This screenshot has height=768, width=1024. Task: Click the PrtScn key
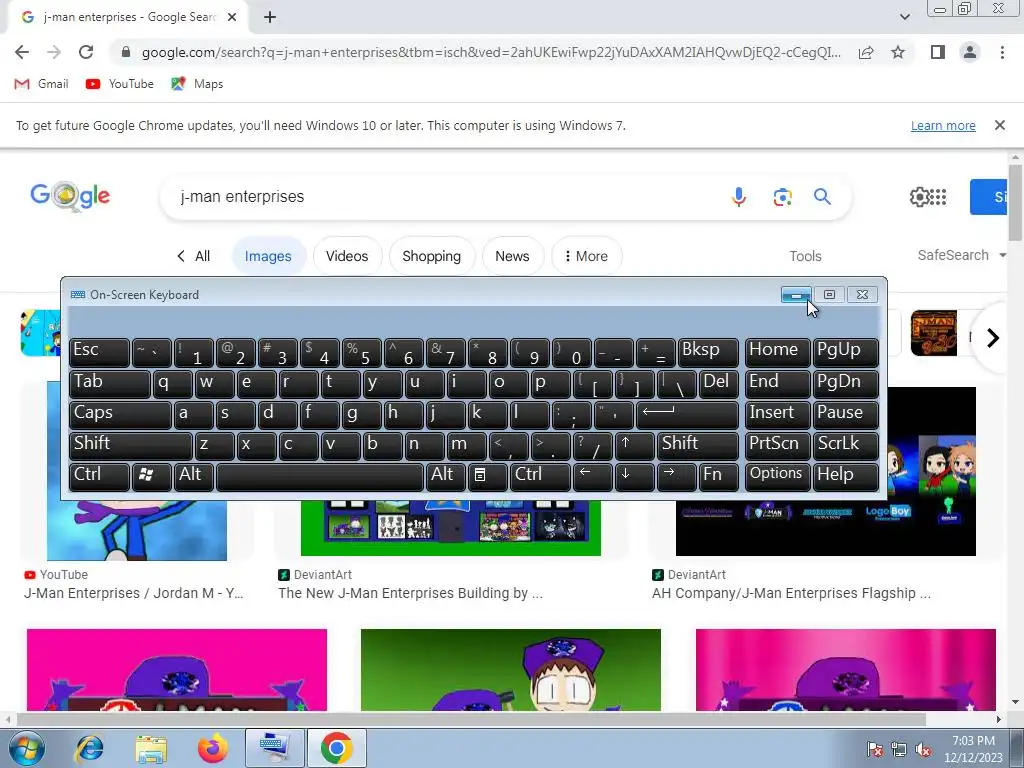point(777,445)
